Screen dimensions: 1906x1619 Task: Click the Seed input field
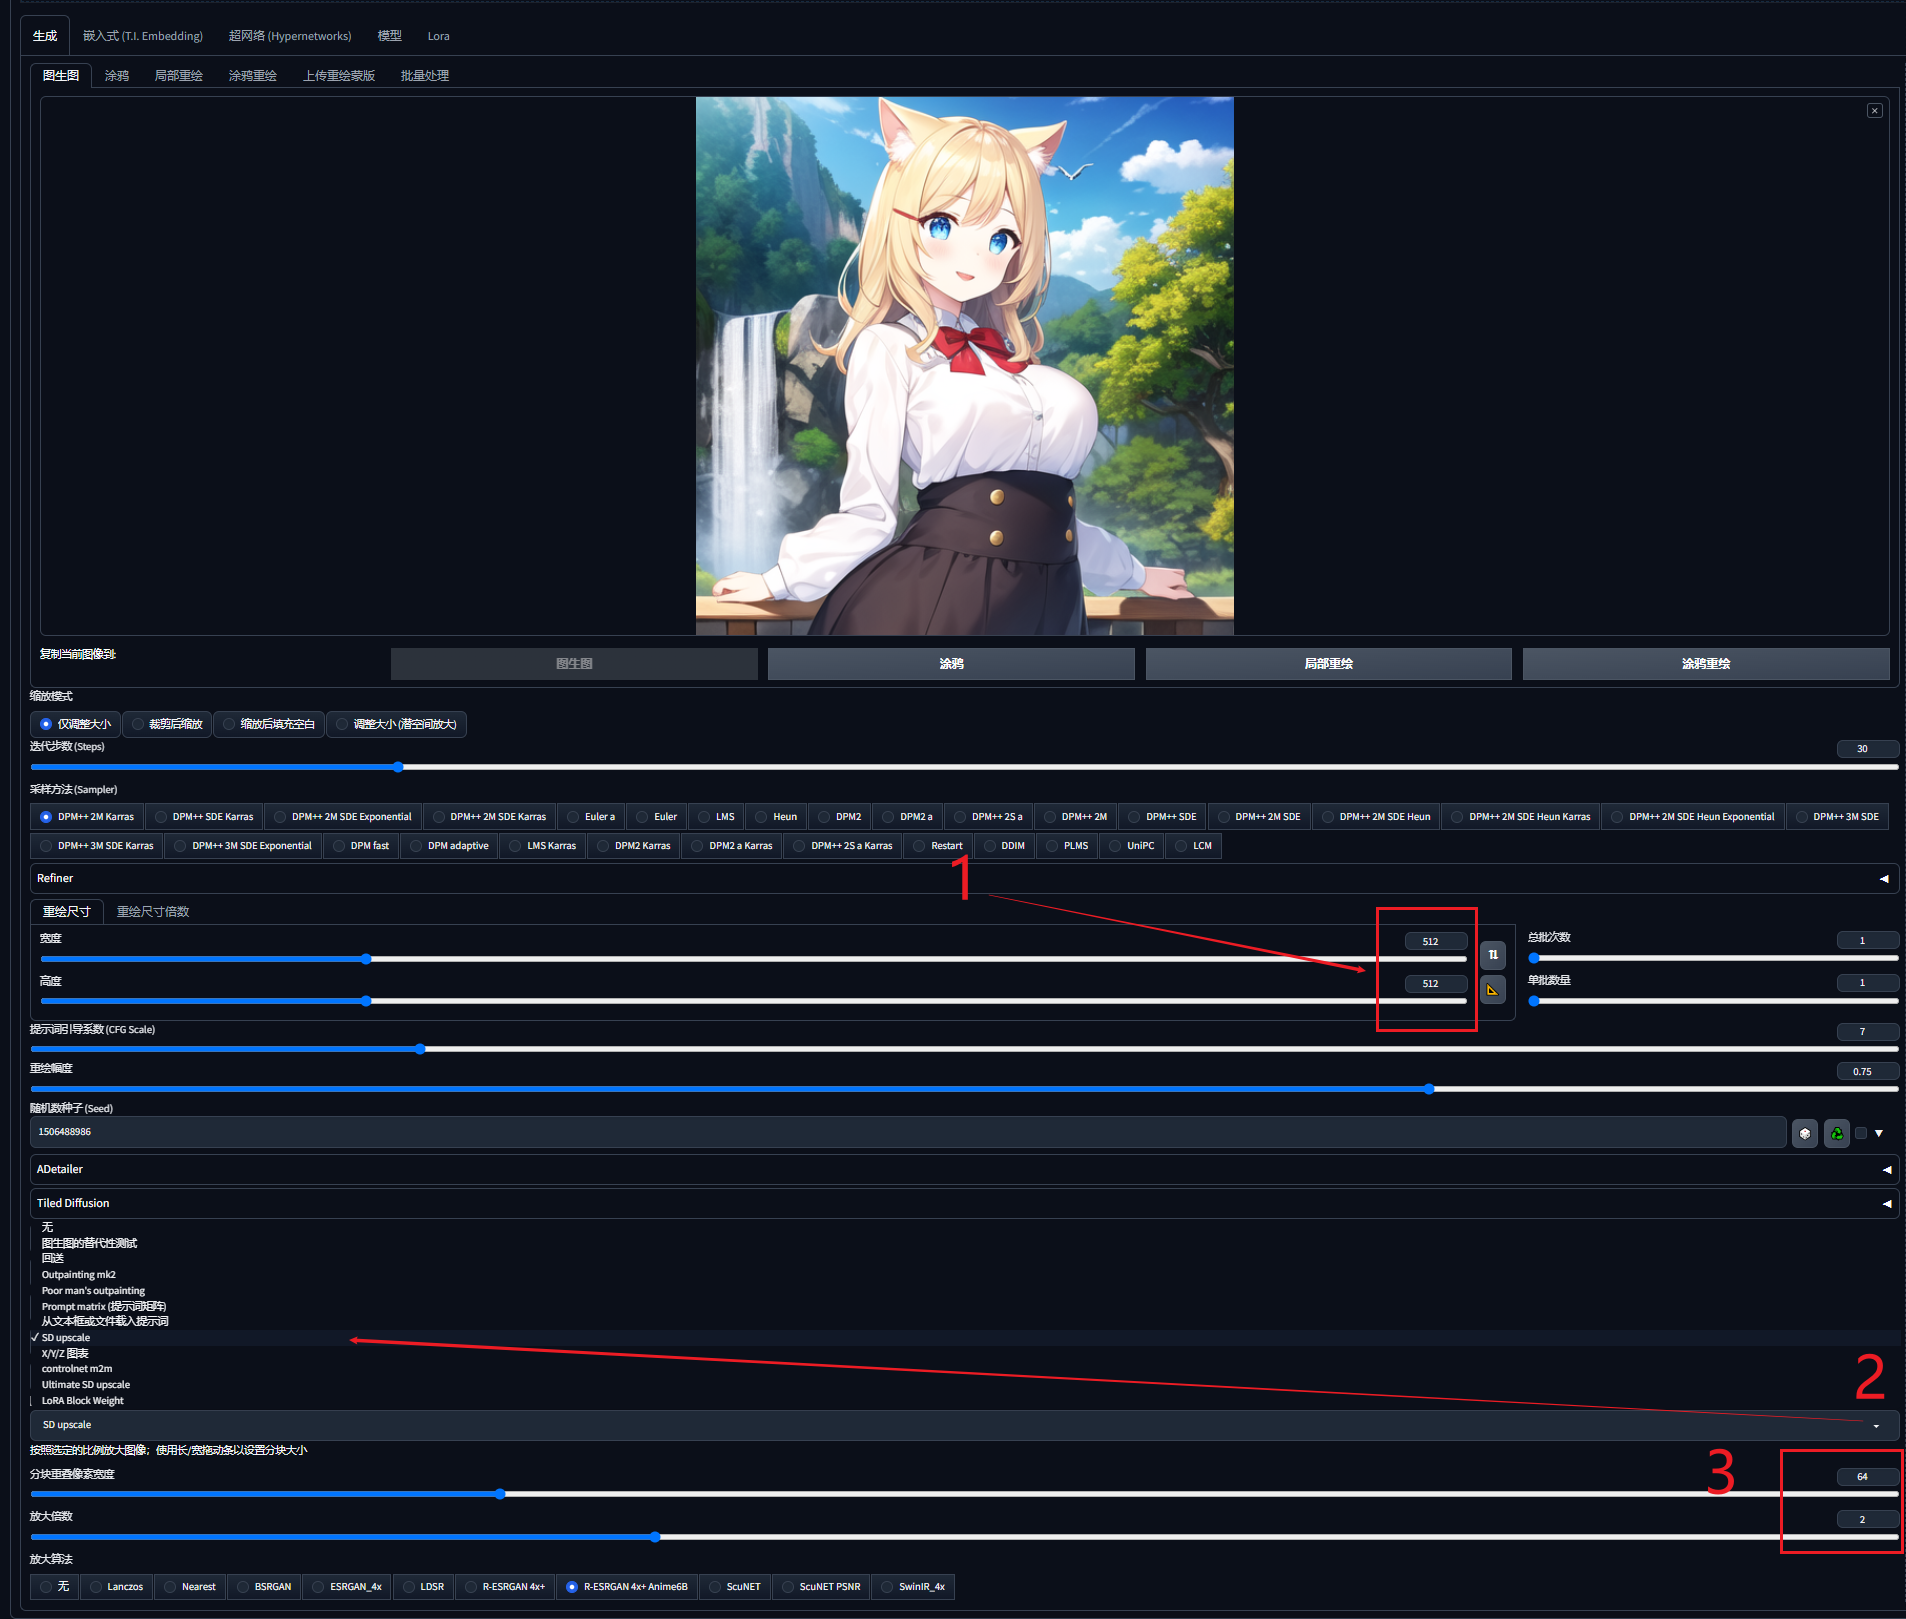point(908,1132)
